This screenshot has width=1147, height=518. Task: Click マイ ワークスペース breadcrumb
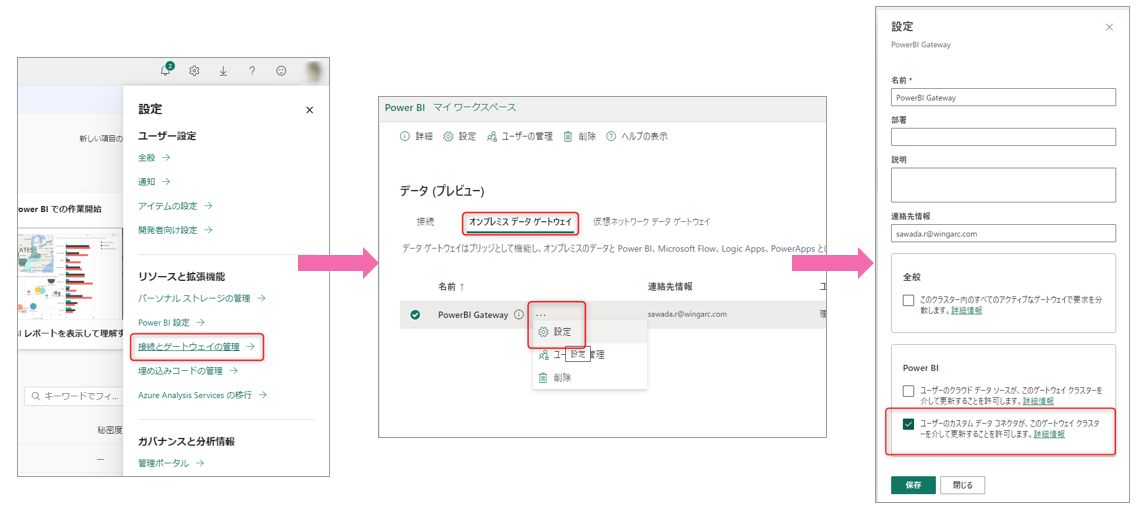[475, 108]
